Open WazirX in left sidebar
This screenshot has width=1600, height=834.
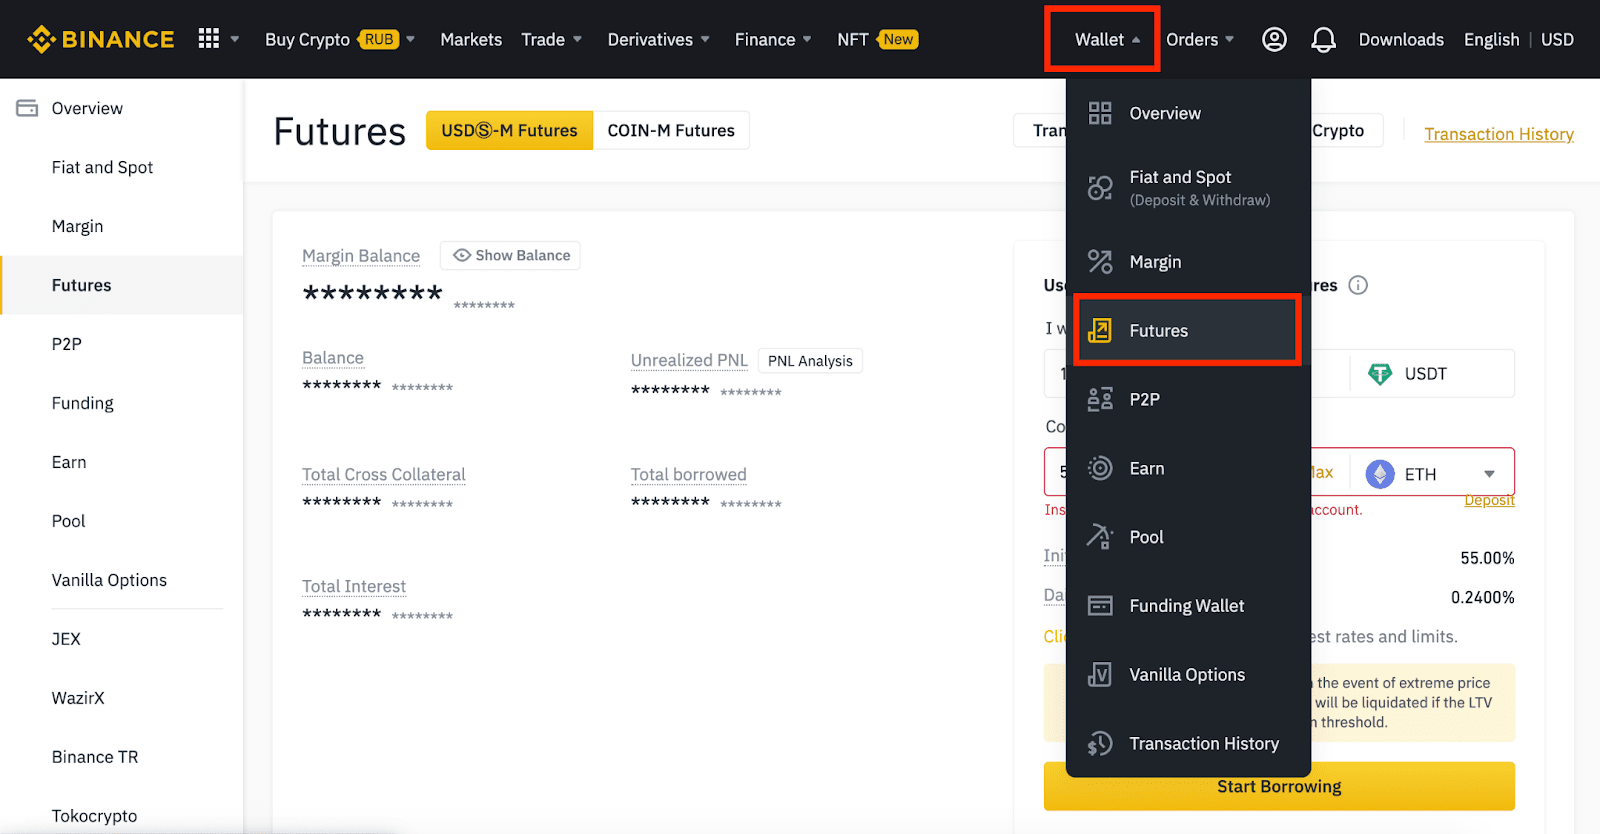(78, 698)
